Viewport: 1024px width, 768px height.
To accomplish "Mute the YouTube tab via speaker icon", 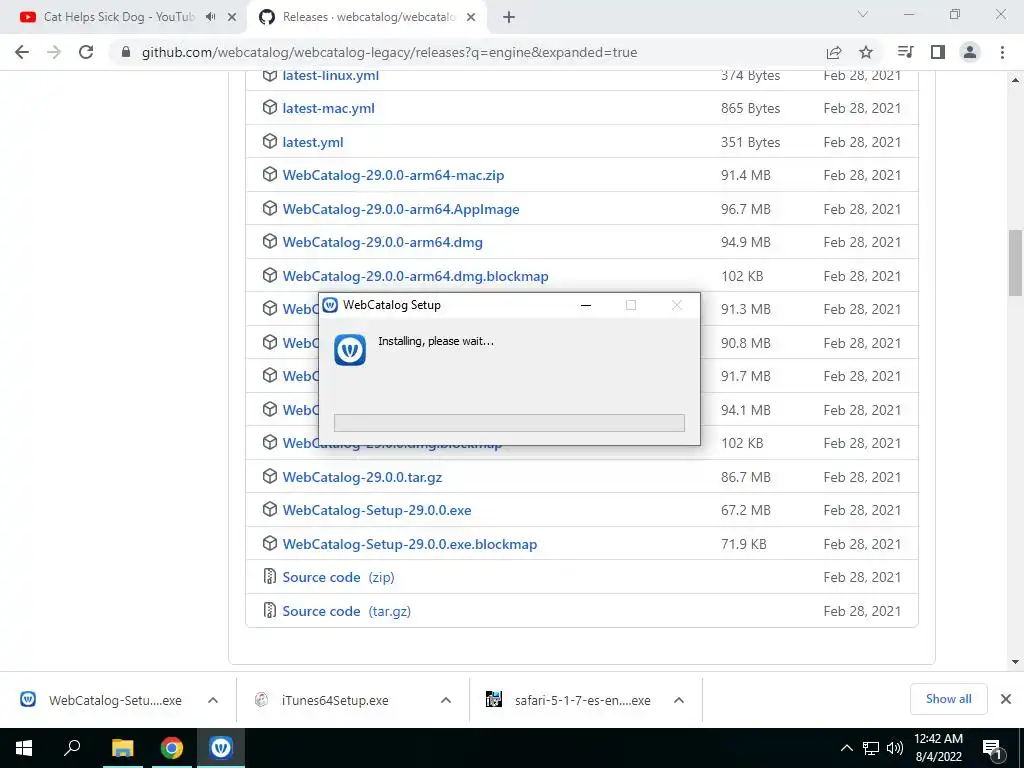I will point(210,17).
